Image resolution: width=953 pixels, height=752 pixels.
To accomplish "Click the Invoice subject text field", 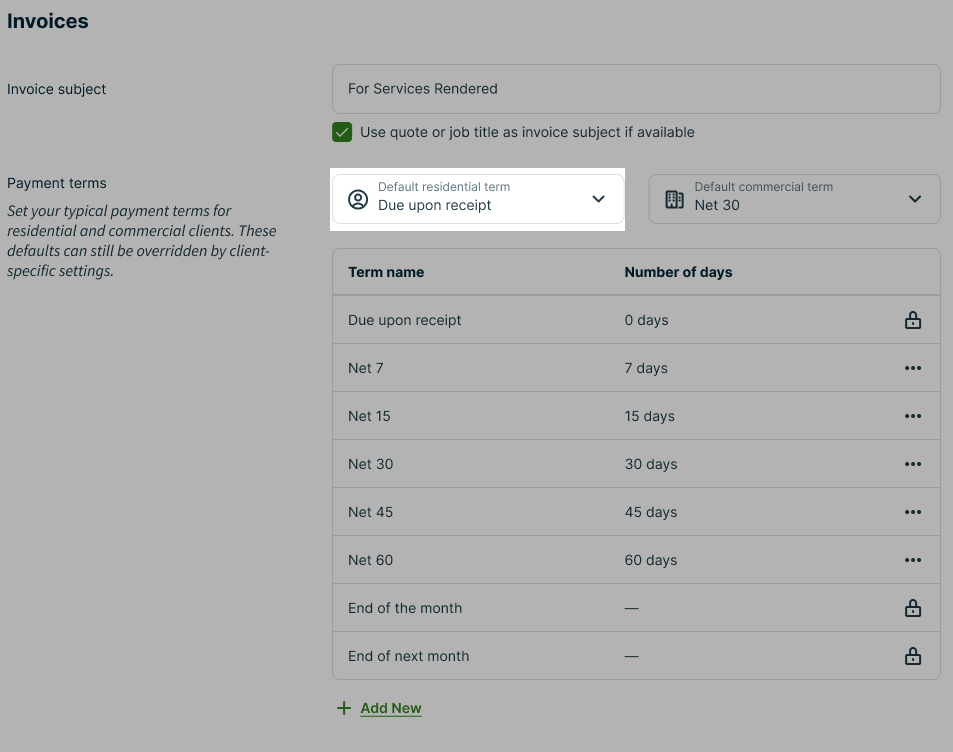I will pyautogui.click(x=636, y=89).
